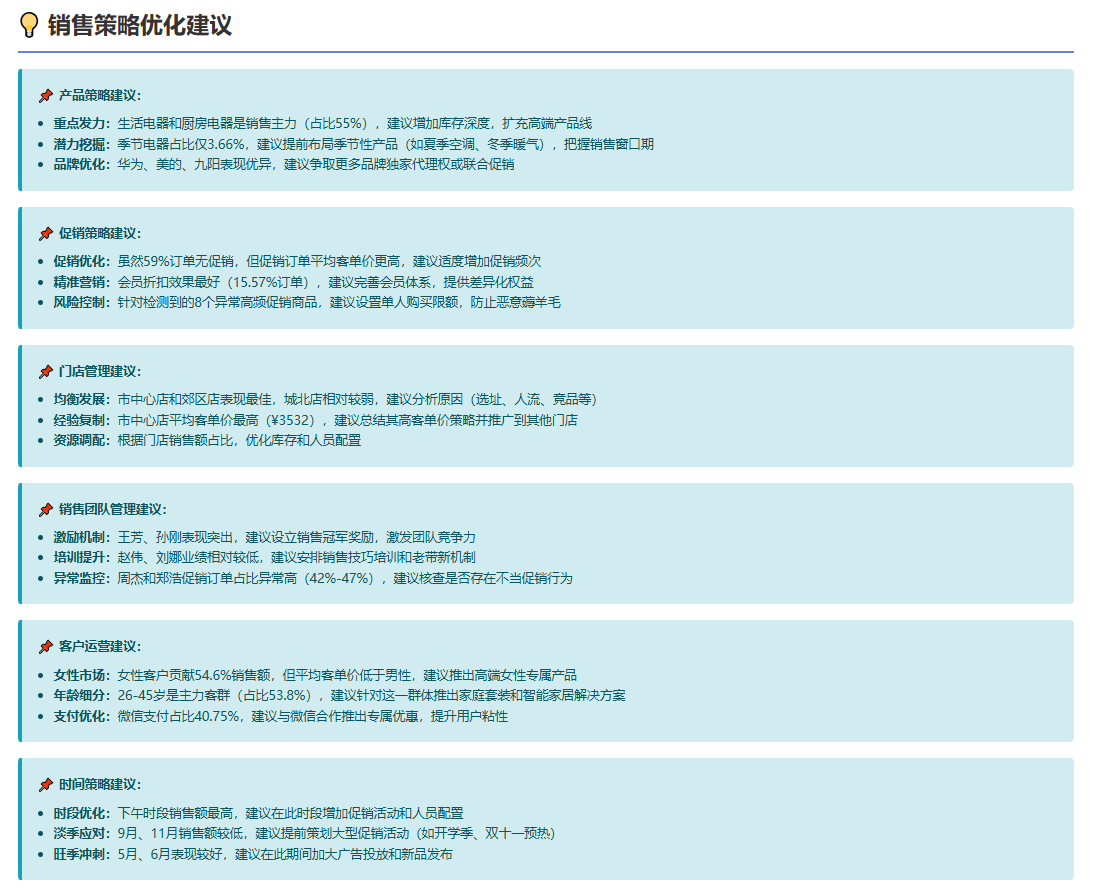Click the lightbulb icon beside the main title
Viewport: 1093px width, 894px height.
(30, 26)
